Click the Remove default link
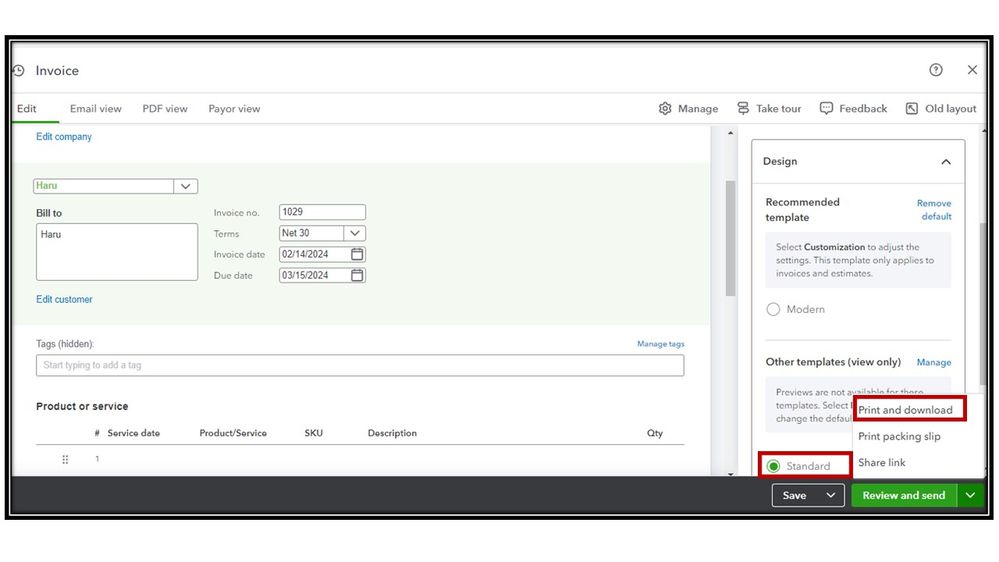Image resolution: width=999 pixels, height=562 pixels. (x=934, y=210)
